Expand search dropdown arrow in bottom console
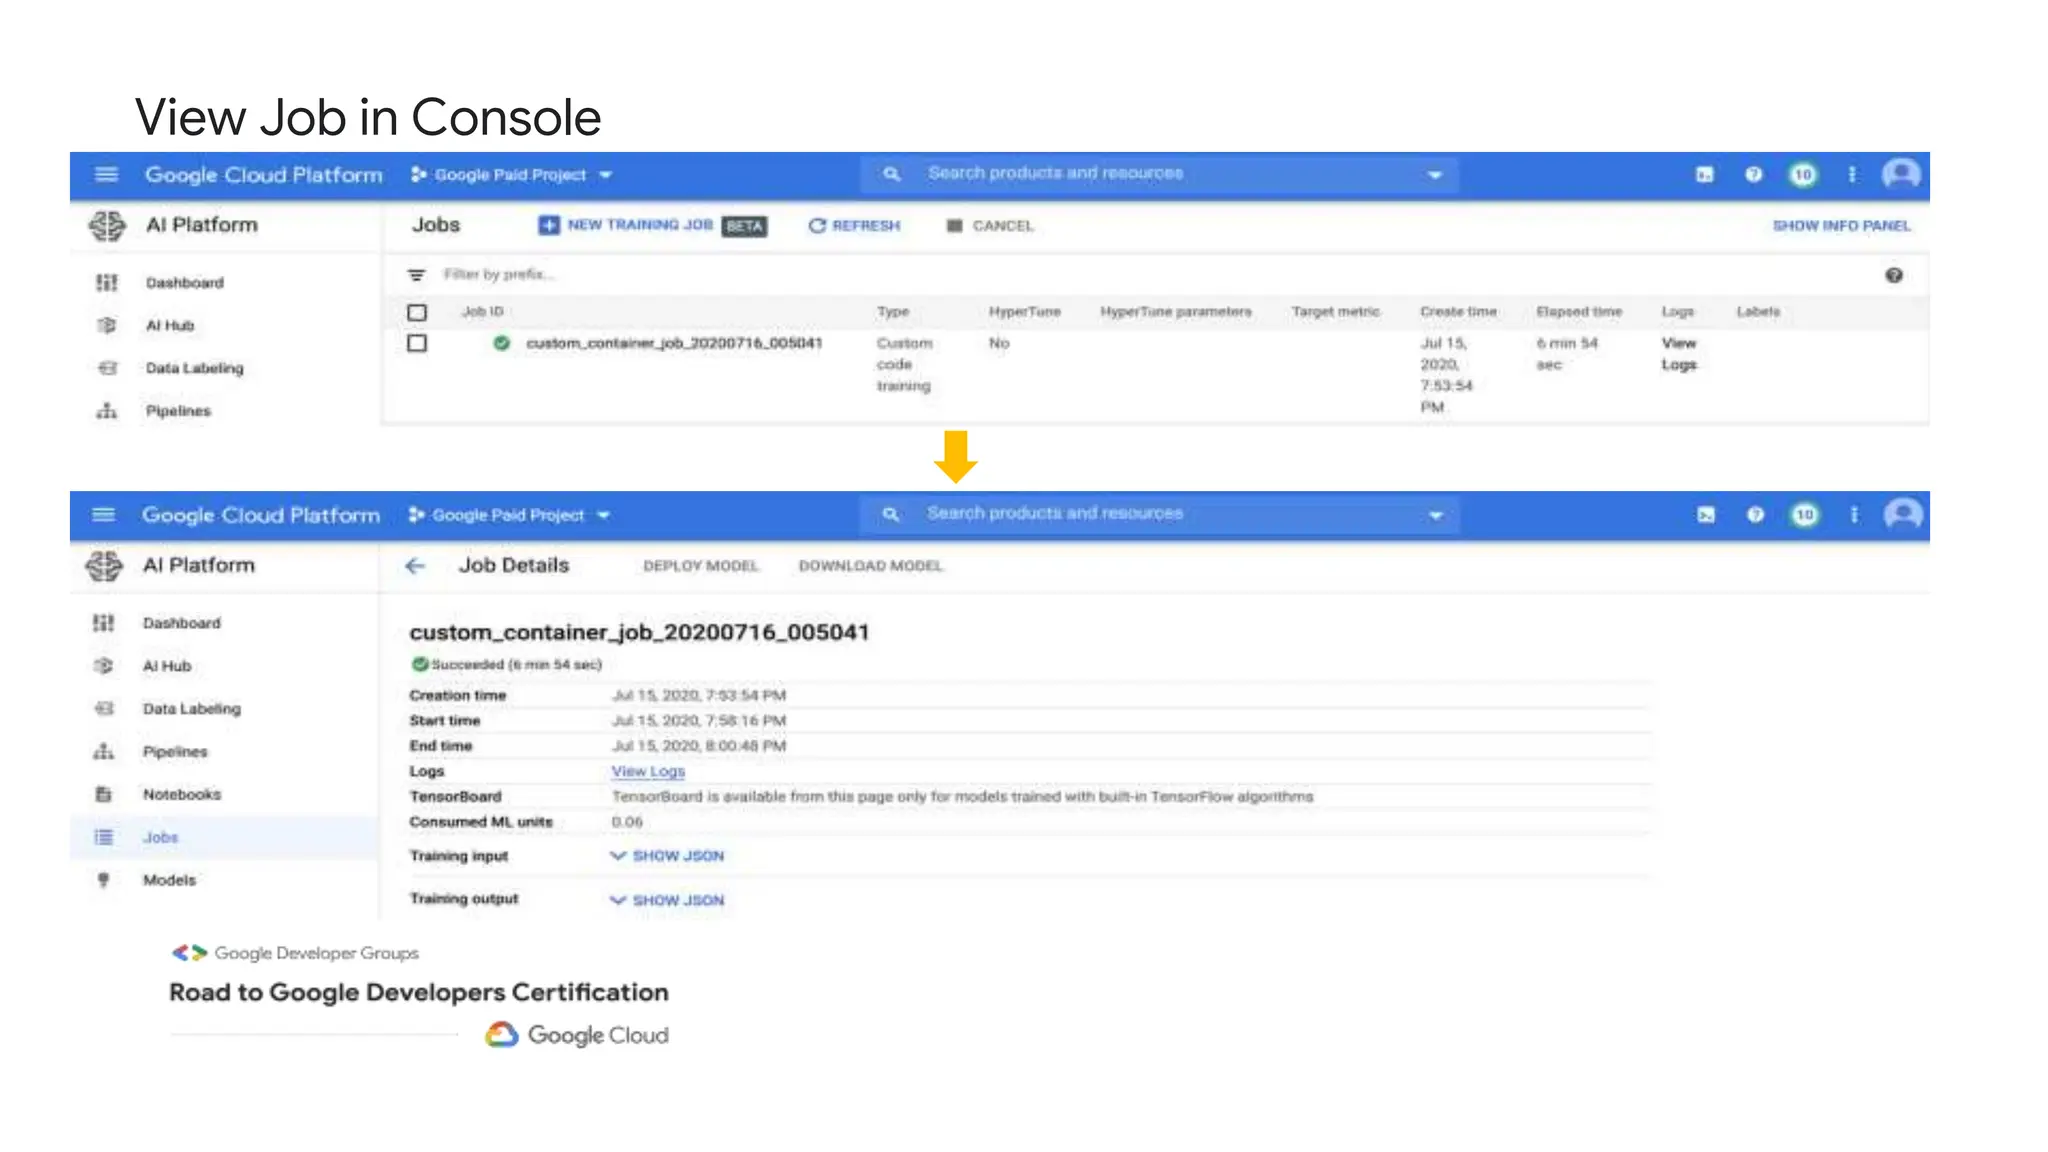Screen dimensions: 2048x1152 (1436, 515)
